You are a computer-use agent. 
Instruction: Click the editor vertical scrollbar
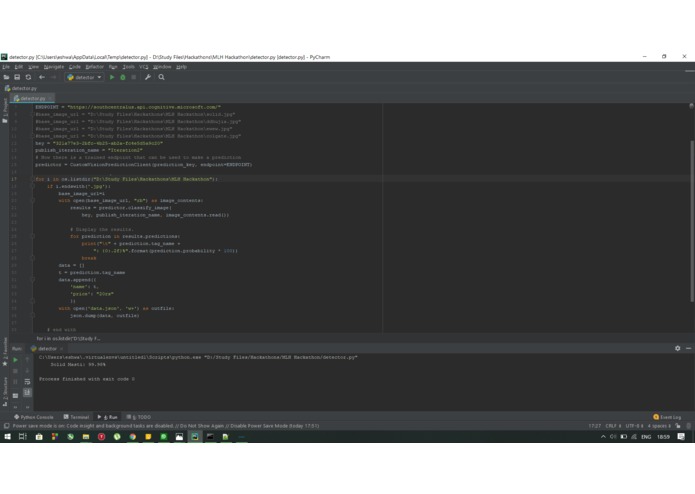coord(691,222)
